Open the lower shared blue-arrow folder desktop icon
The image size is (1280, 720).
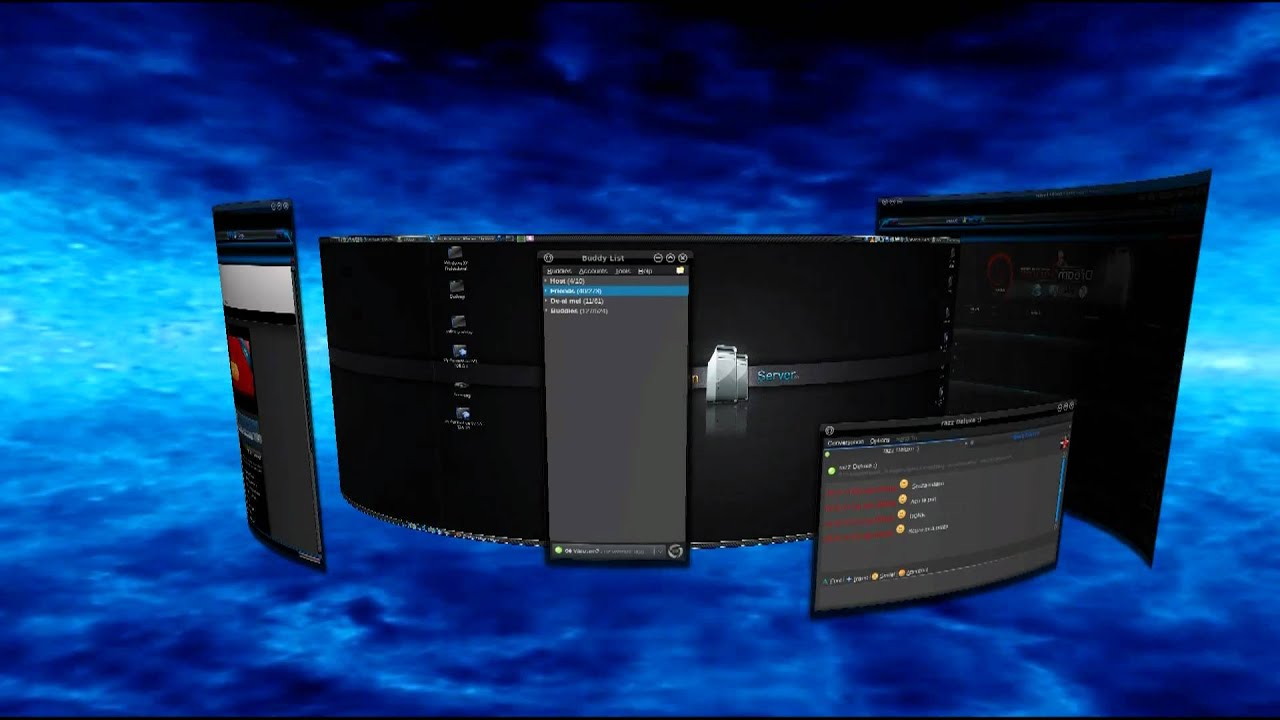tap(462, 413)
